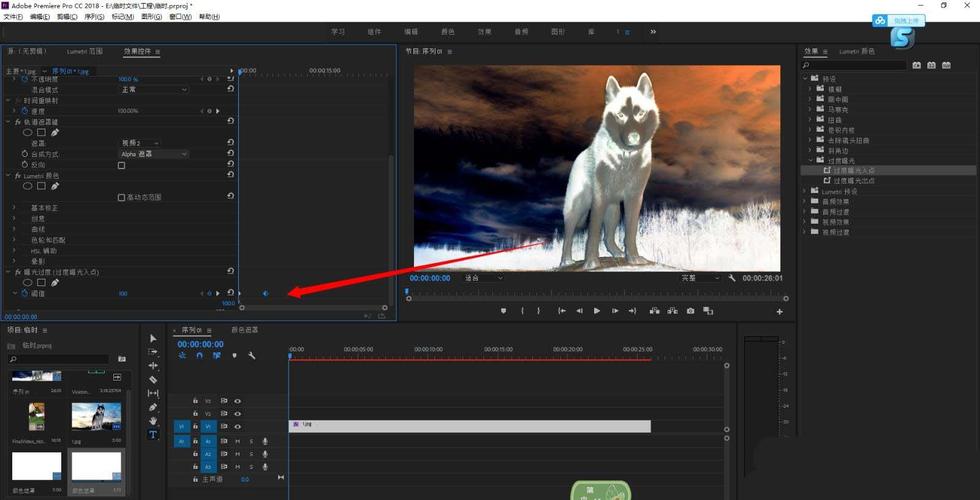This screenshot has height=500, width=980.
Task: Open timeline display settings wrench icon
Action: pos(252,355)
